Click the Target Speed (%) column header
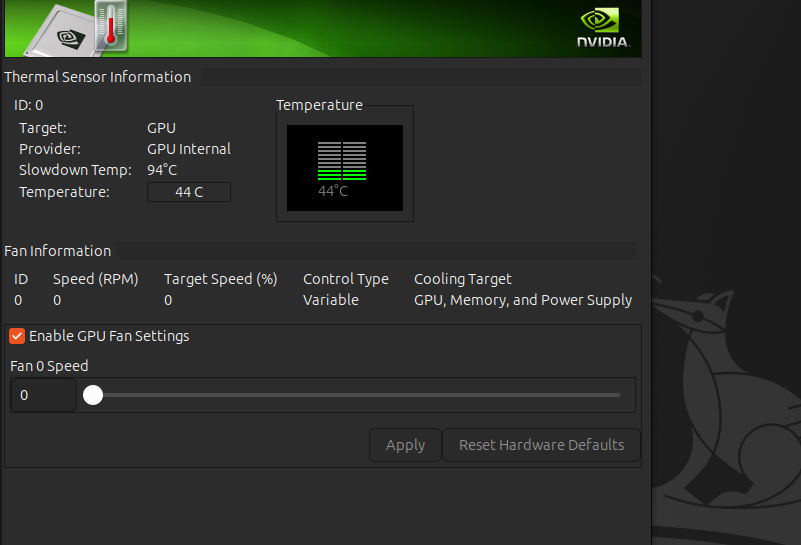Screen dimensions: 801x545 point(221,279)
